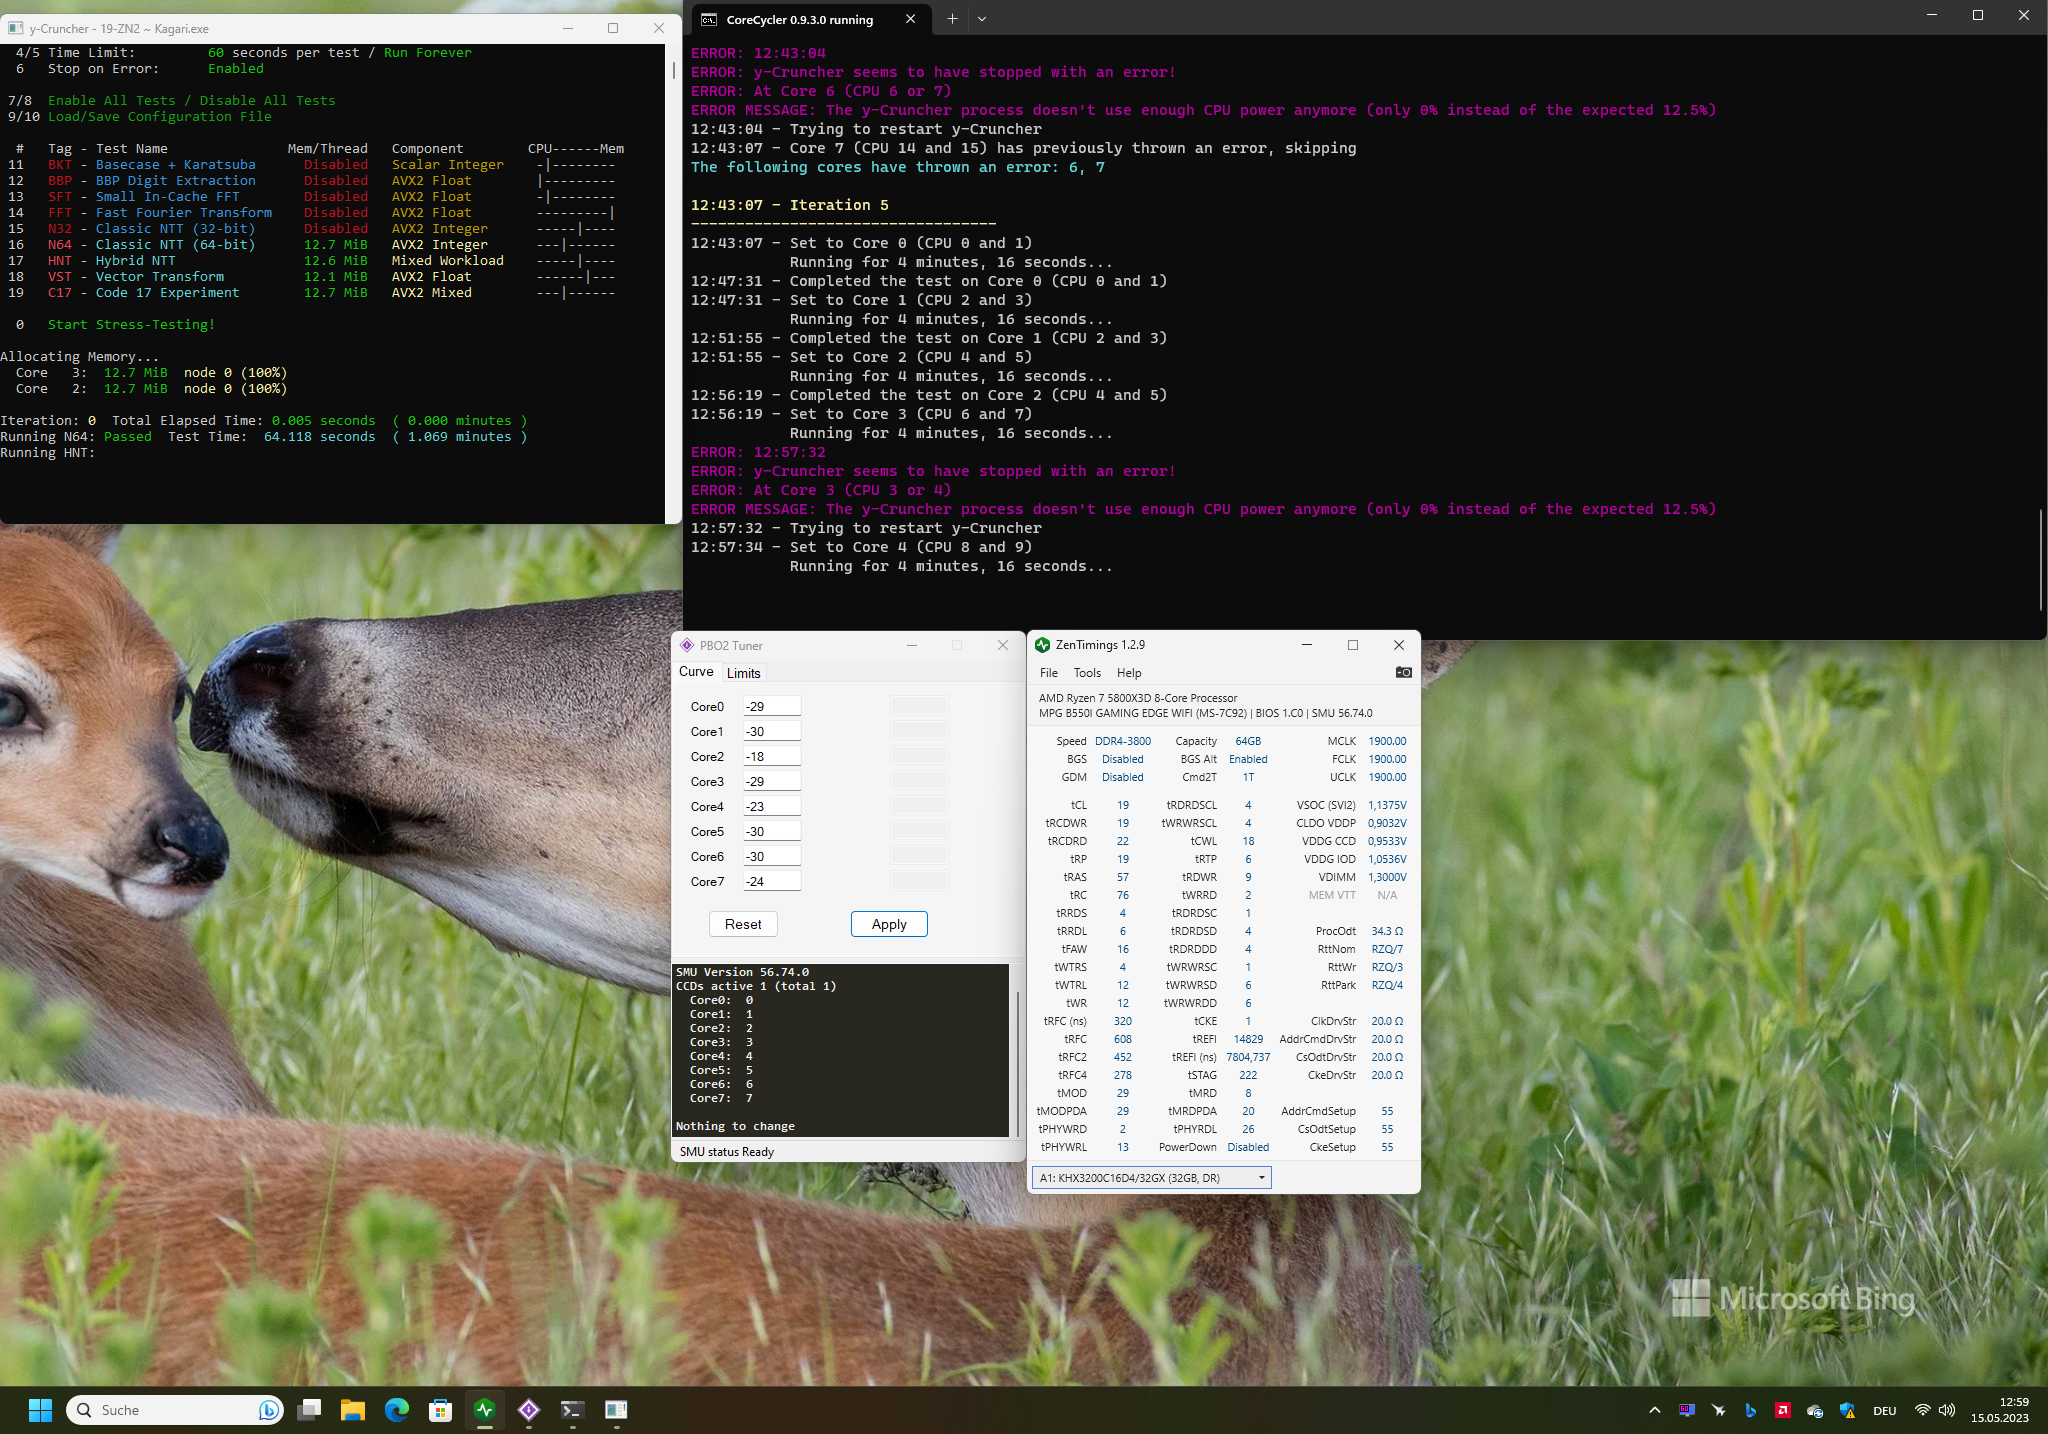Viewport: 2048px width, 1434px height.
Task: Open ZenTimings from the taskbar
Action: click(x=485, y=1410)
